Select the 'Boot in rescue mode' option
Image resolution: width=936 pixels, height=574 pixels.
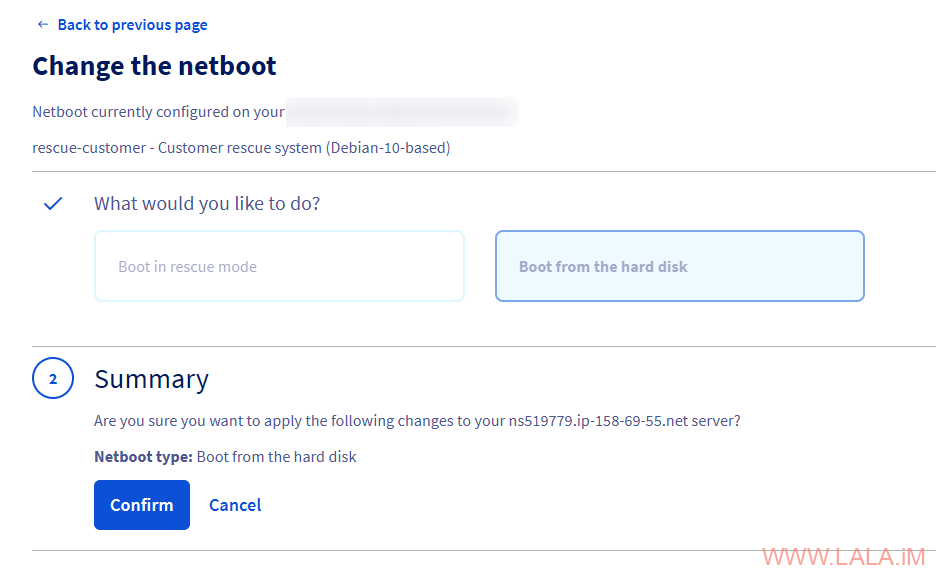[279, 266]
